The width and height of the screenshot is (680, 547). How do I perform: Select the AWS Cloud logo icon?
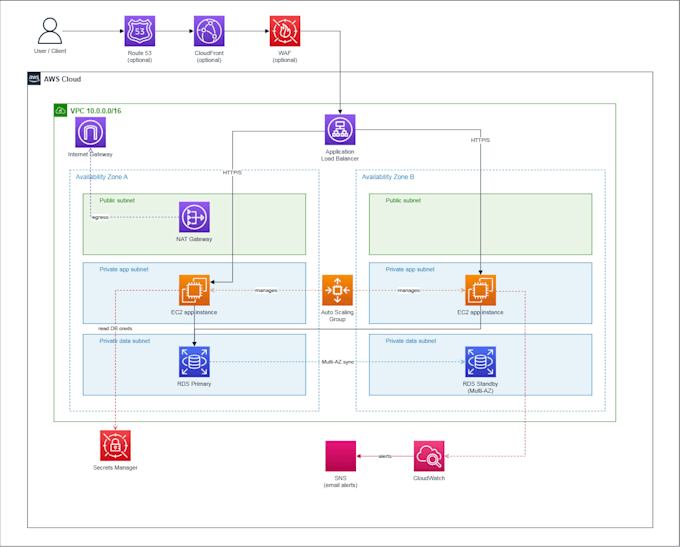[34, 79]
